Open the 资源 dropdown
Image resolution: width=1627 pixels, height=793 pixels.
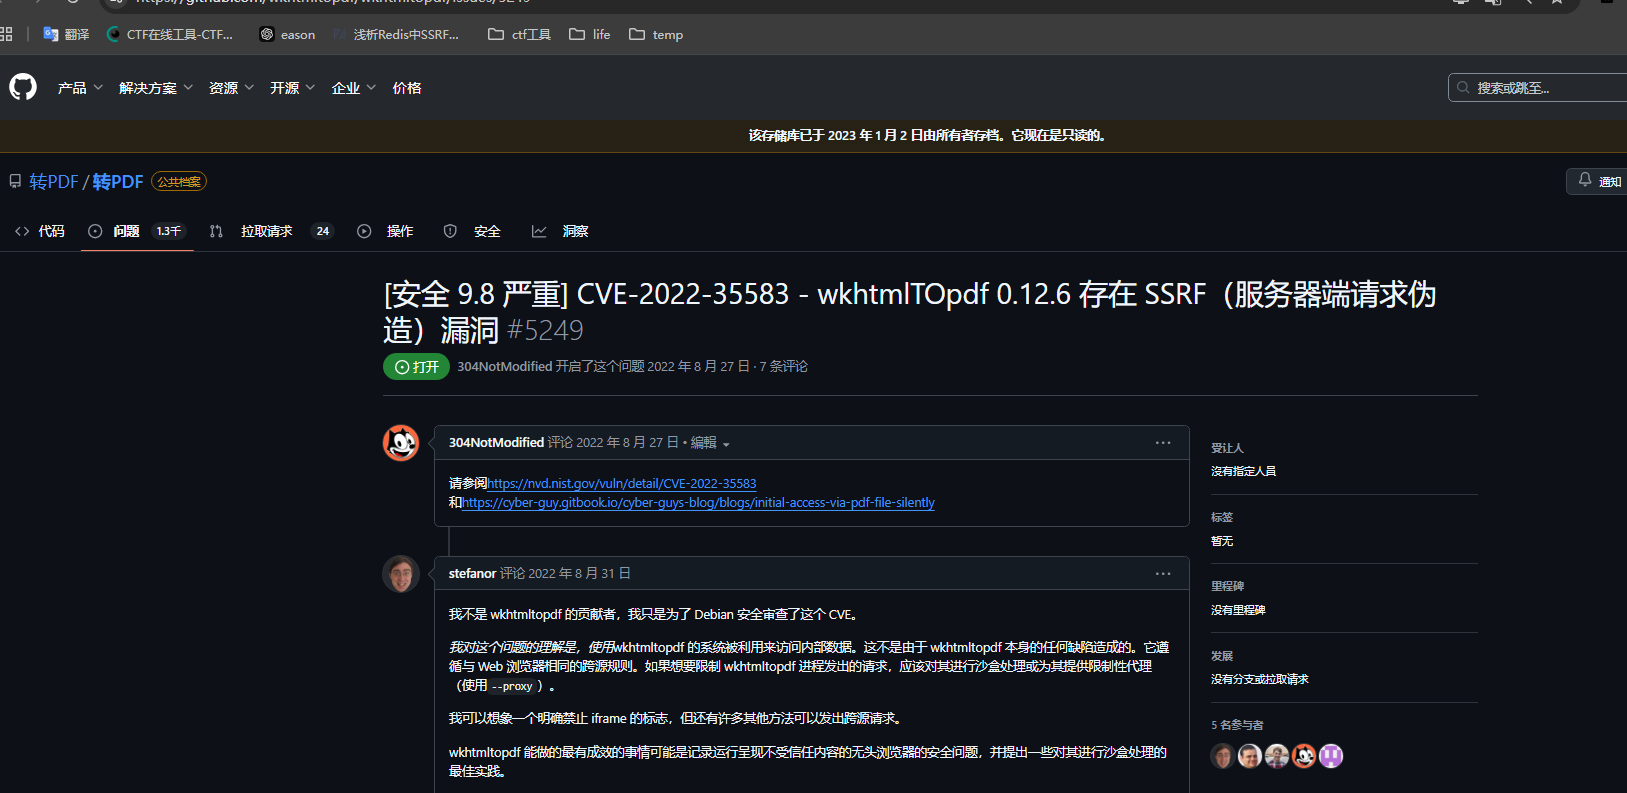(x=231, y=88)
